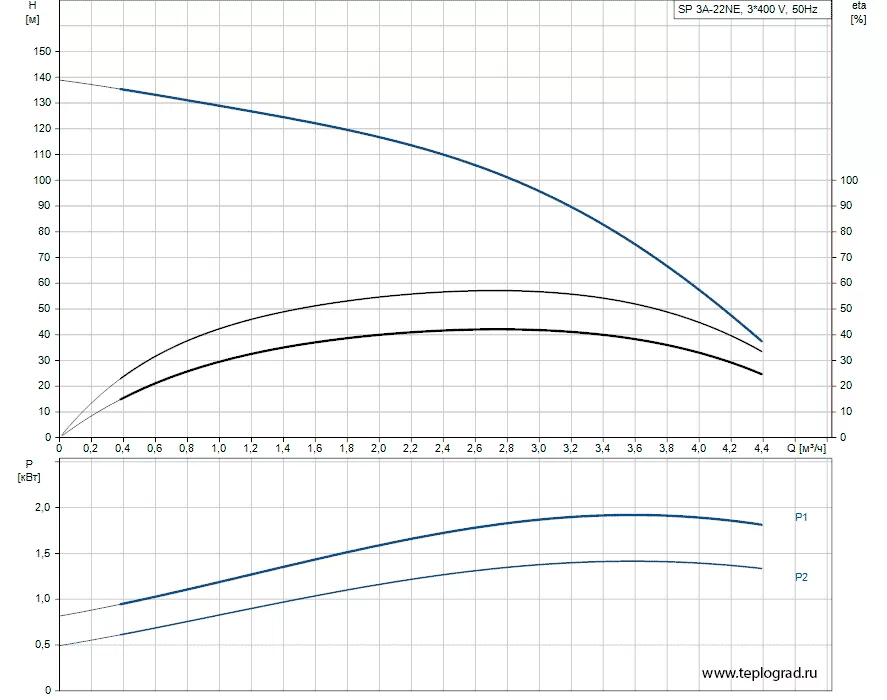
Task: Click the 100 tick on eta axis
Action: coord(849,181)
